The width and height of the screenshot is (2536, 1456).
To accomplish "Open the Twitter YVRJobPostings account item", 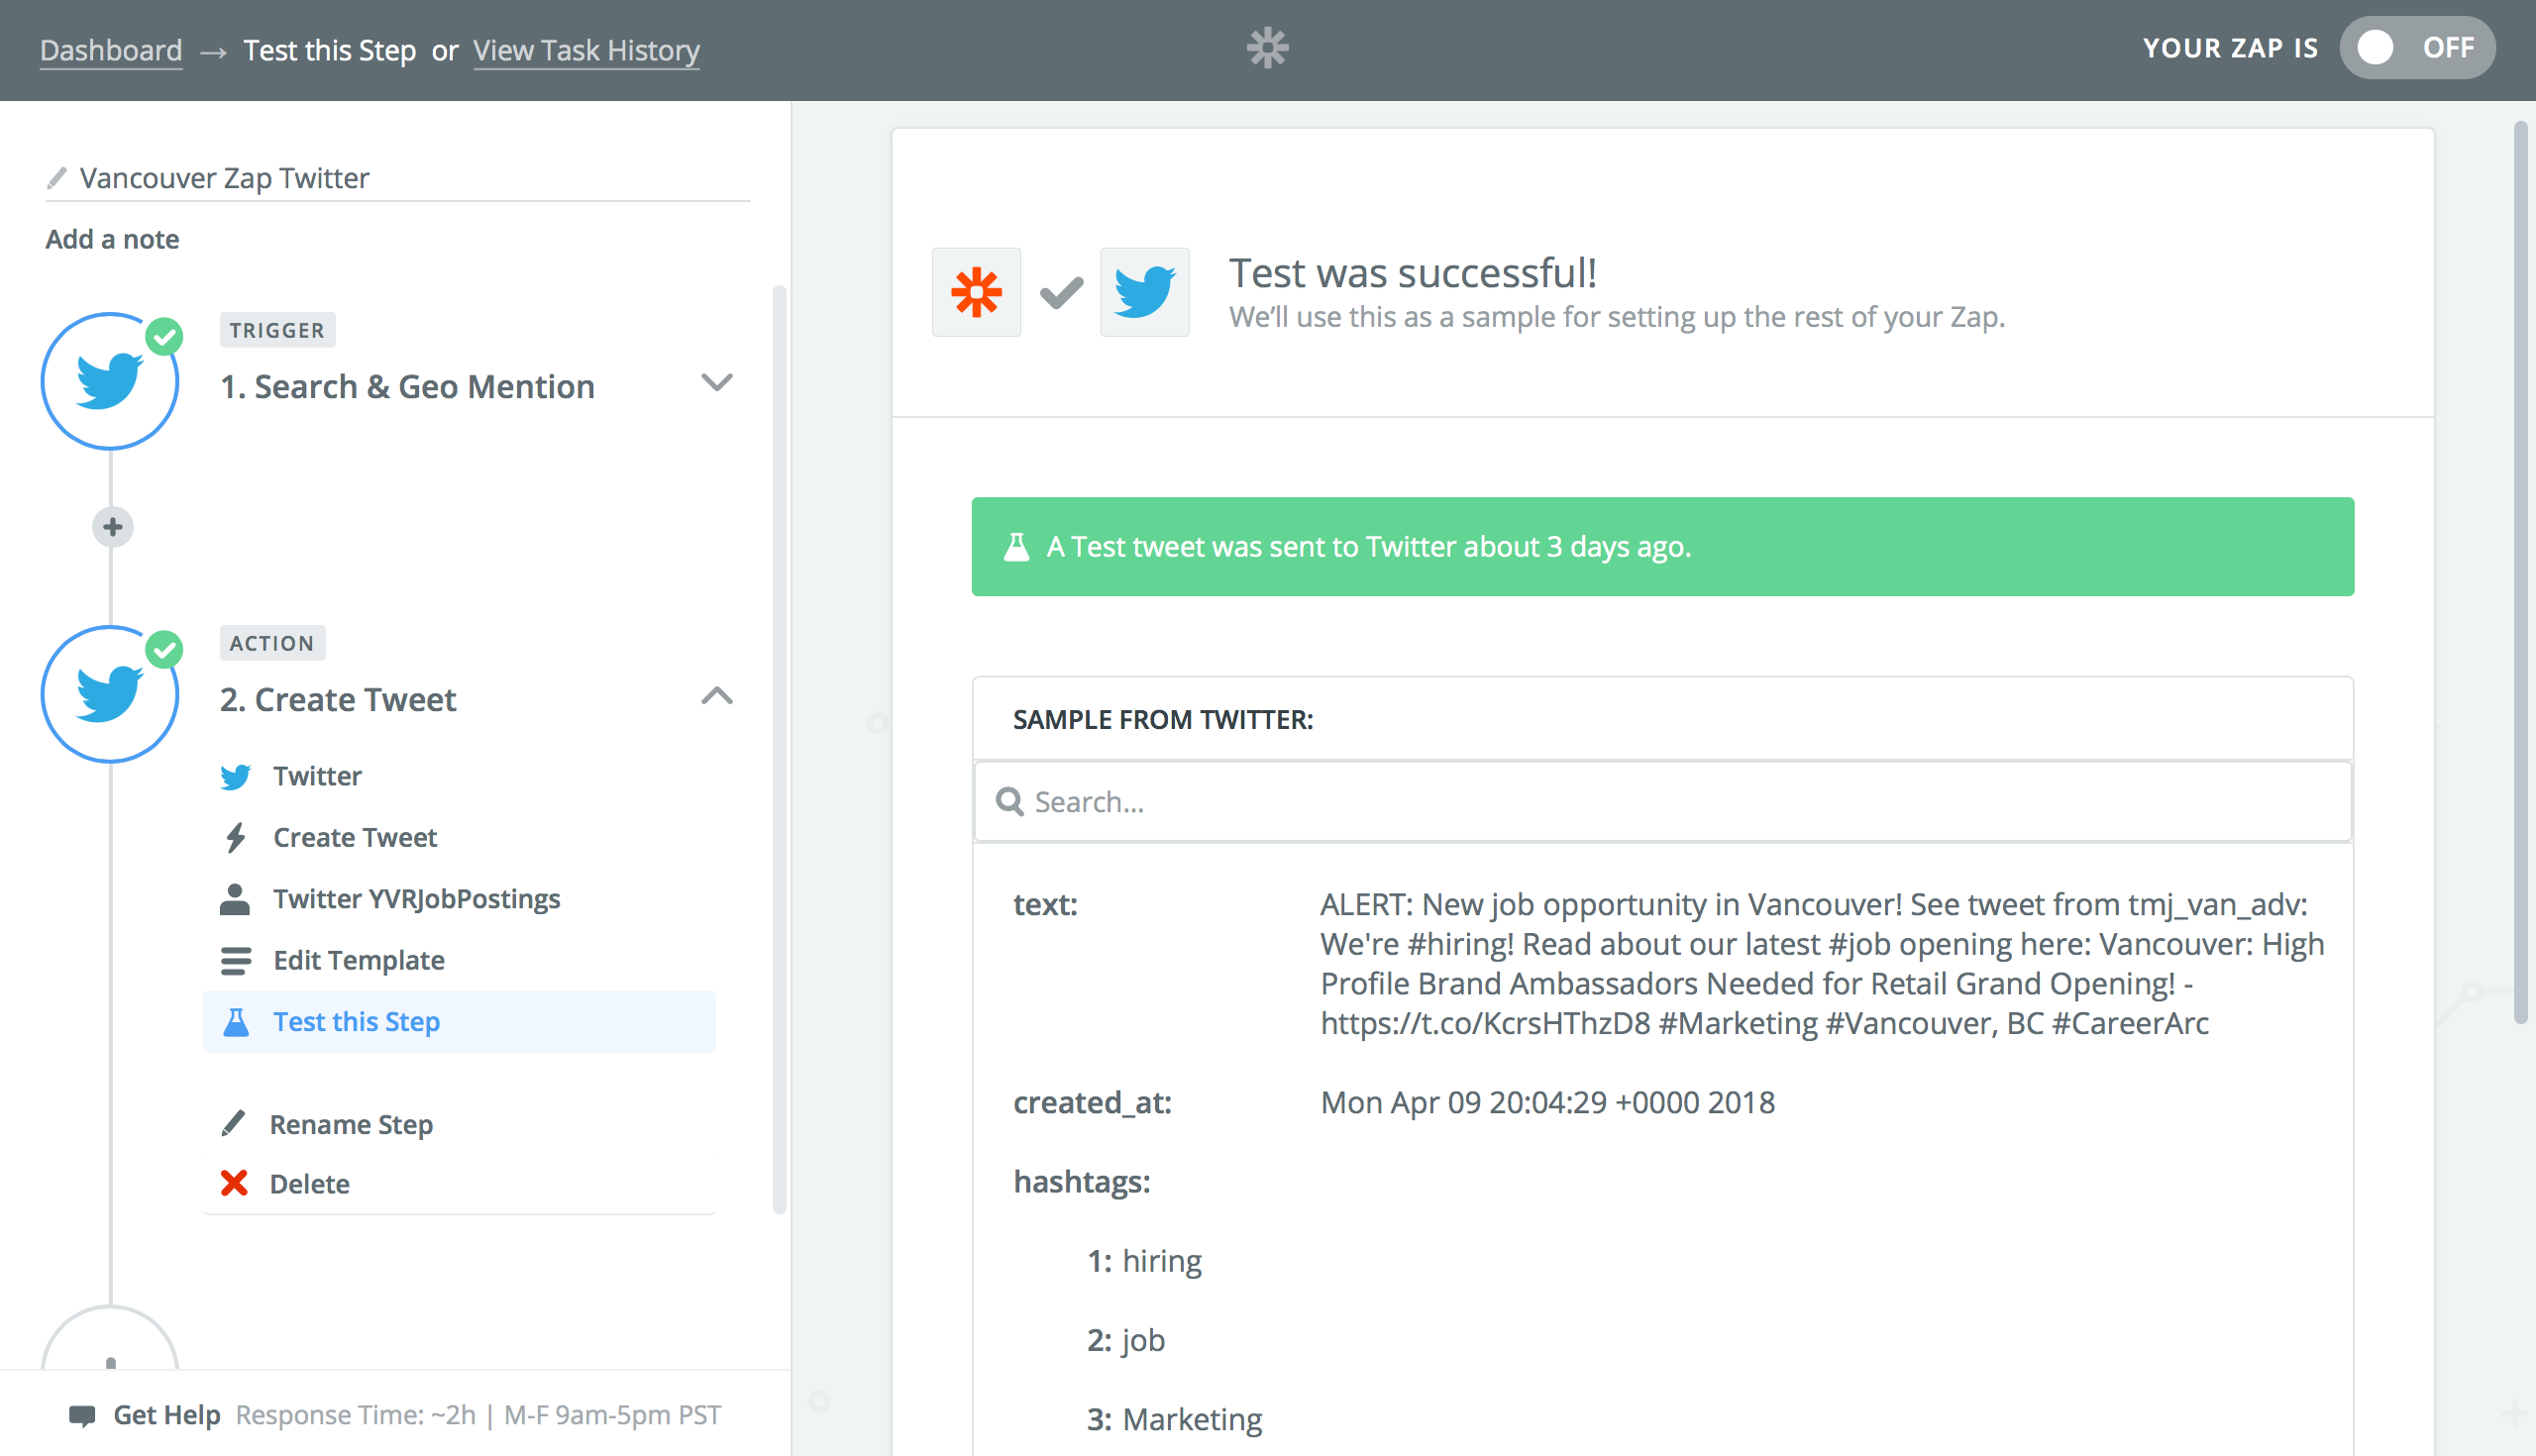I will pyautogui.click(x=460, y=899).
